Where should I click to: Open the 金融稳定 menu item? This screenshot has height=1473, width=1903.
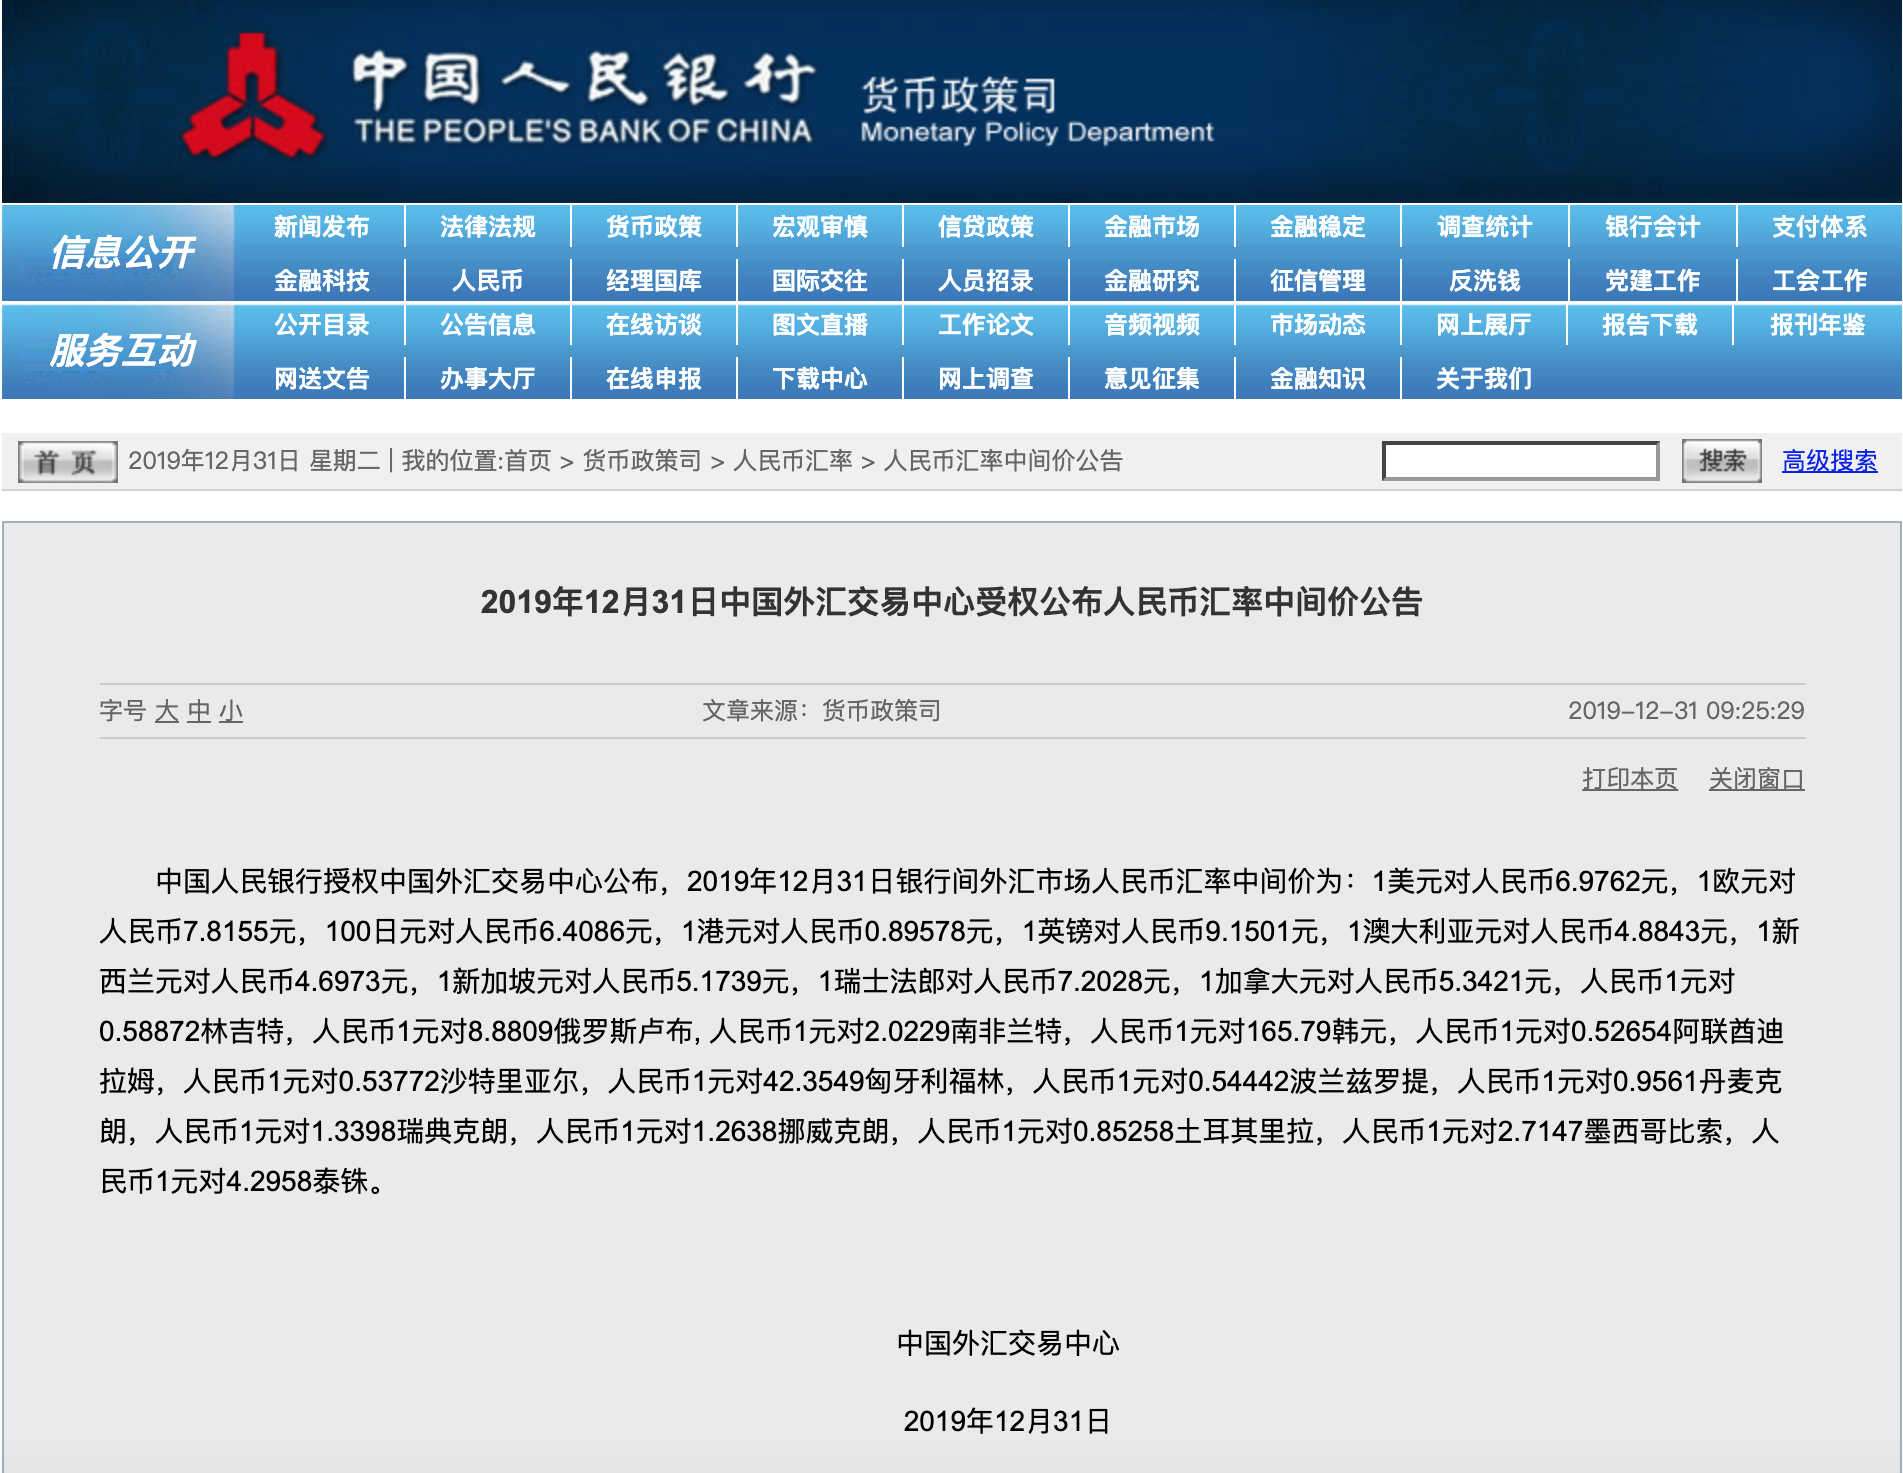(1318, 227)
